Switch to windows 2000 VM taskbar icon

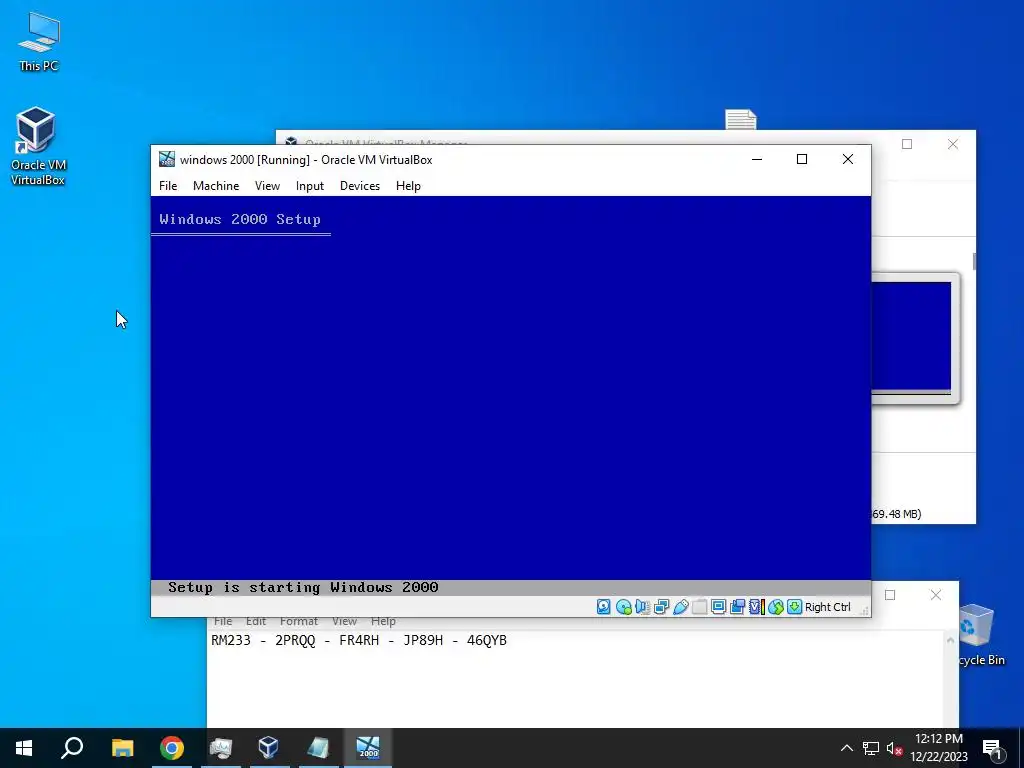click(x=368, y=748)
